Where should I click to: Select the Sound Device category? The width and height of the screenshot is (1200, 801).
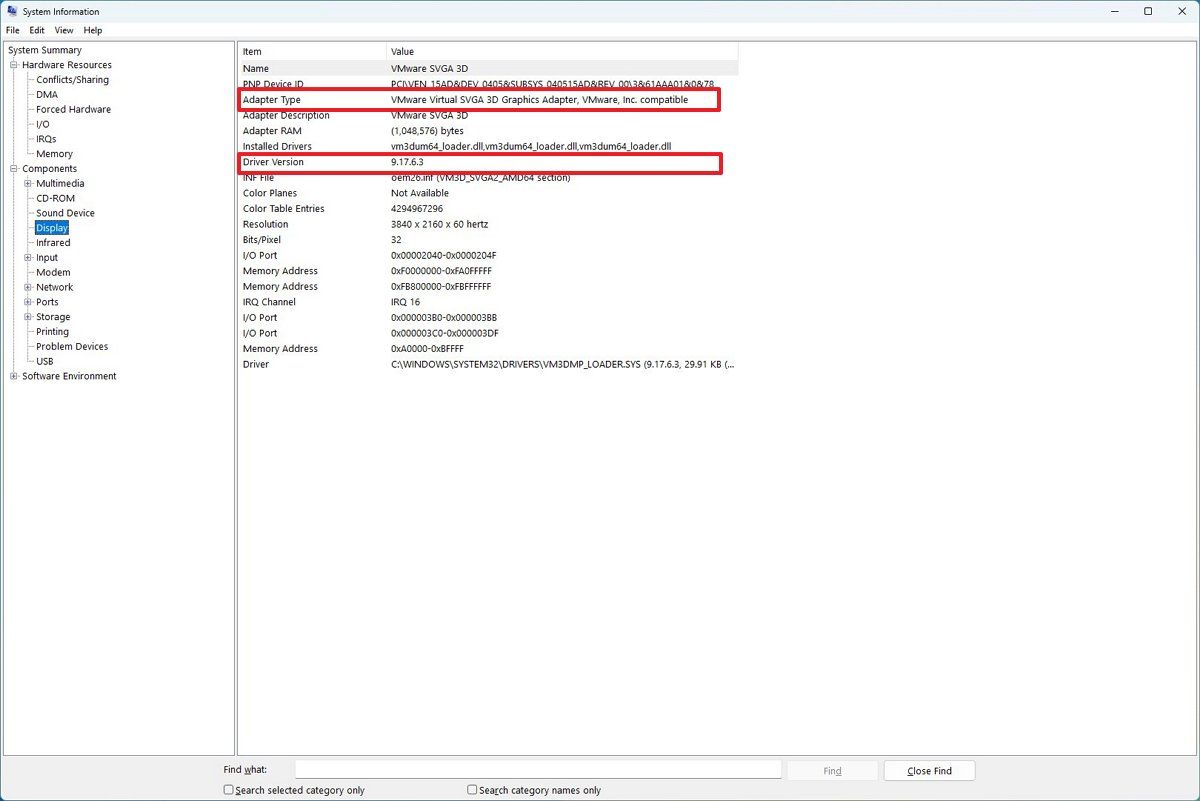coord(67,212)
